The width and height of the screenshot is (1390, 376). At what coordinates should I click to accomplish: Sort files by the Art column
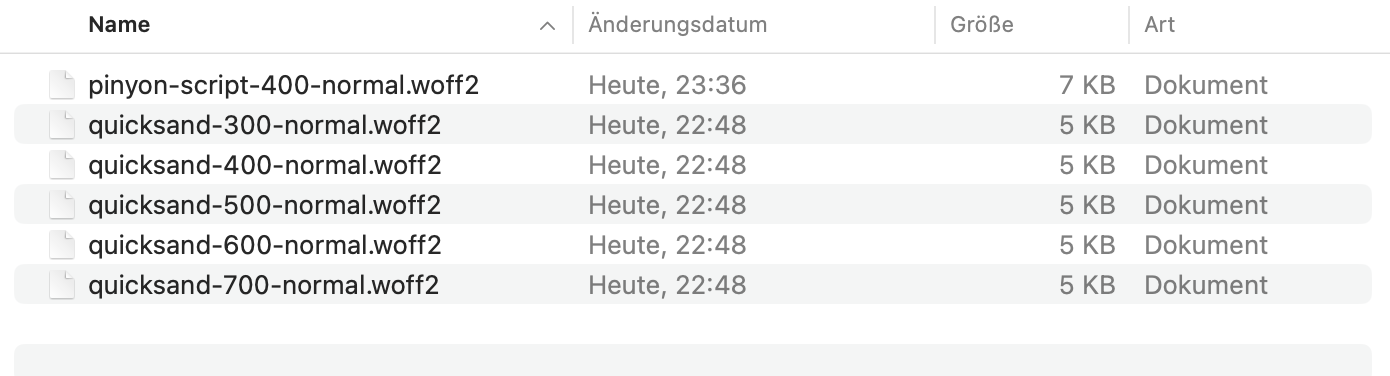(x=1160, y=25)
